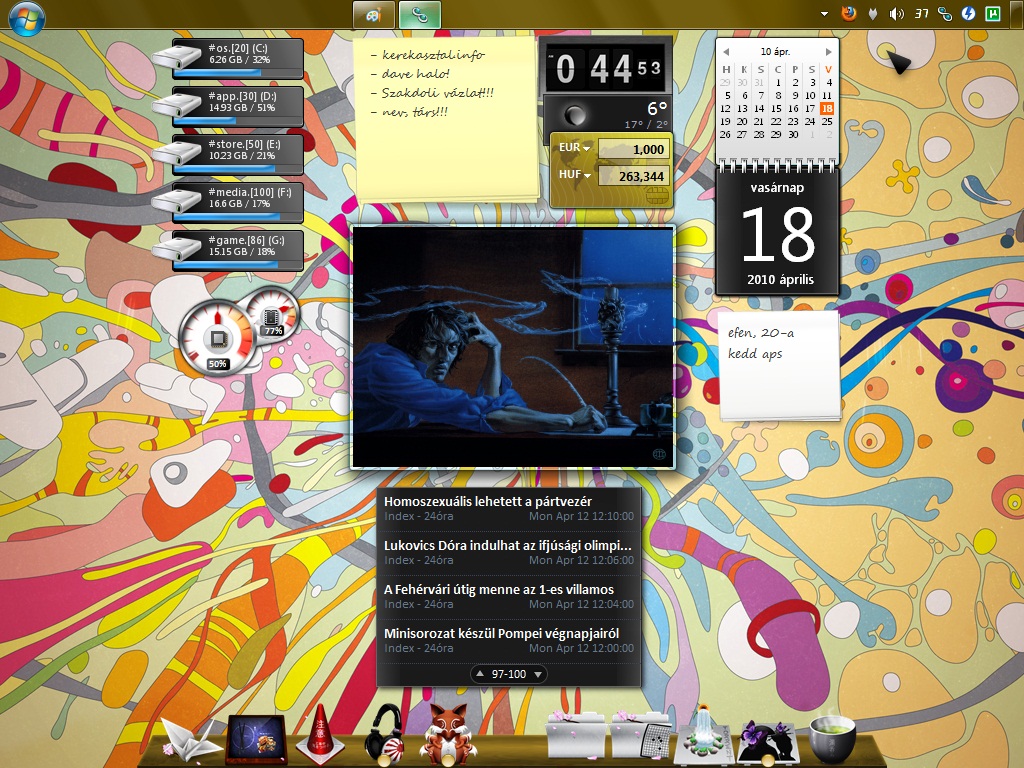Screen dimensions: 1024x768
Task: Click the globe icon in currency gadget
Action: click(657, 195)
